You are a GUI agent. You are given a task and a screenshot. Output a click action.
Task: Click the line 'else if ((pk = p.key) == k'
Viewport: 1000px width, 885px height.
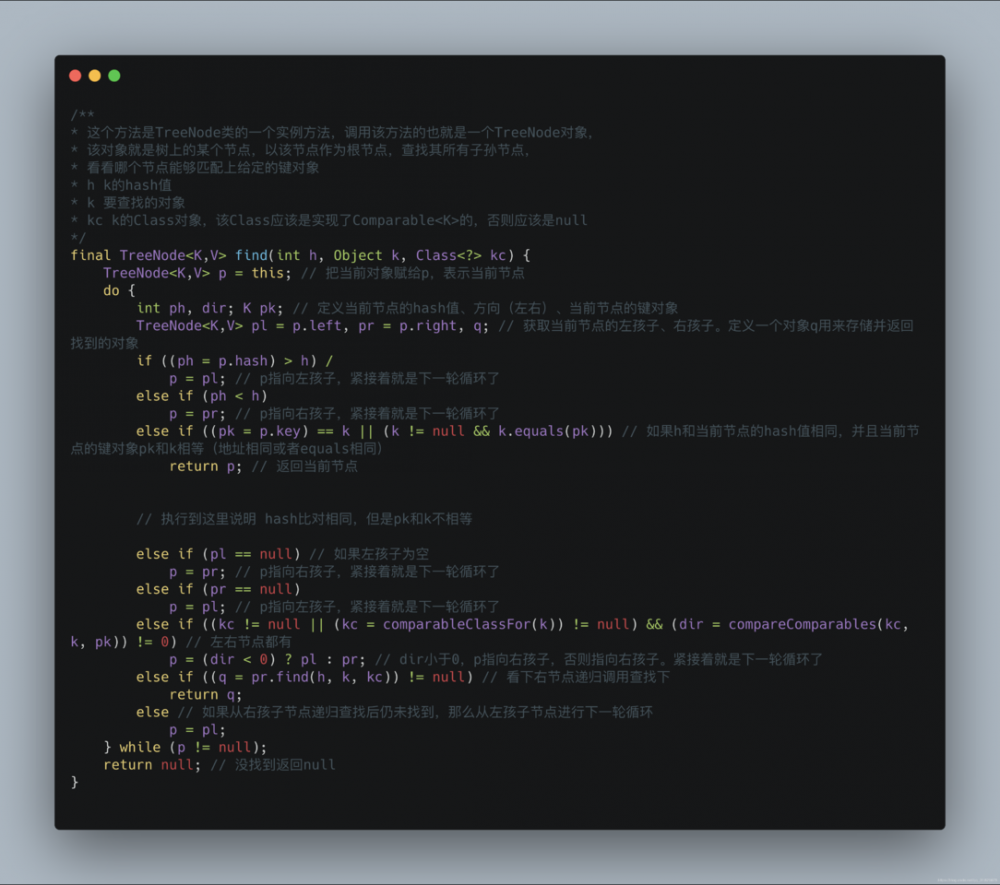(374, 431)
